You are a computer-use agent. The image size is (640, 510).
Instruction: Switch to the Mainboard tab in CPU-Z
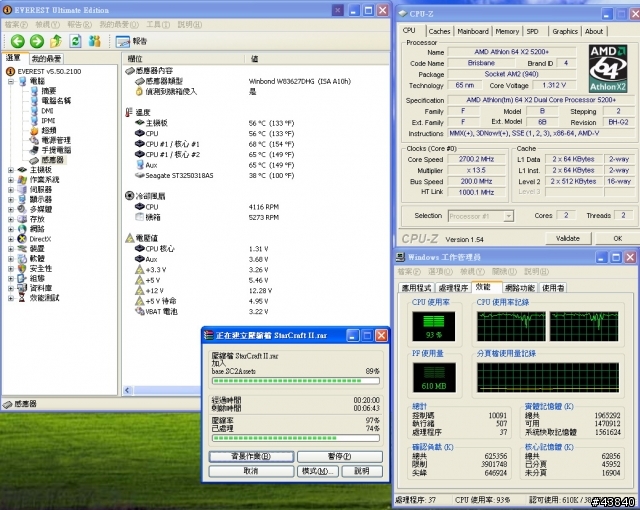(x=473, y=31)
